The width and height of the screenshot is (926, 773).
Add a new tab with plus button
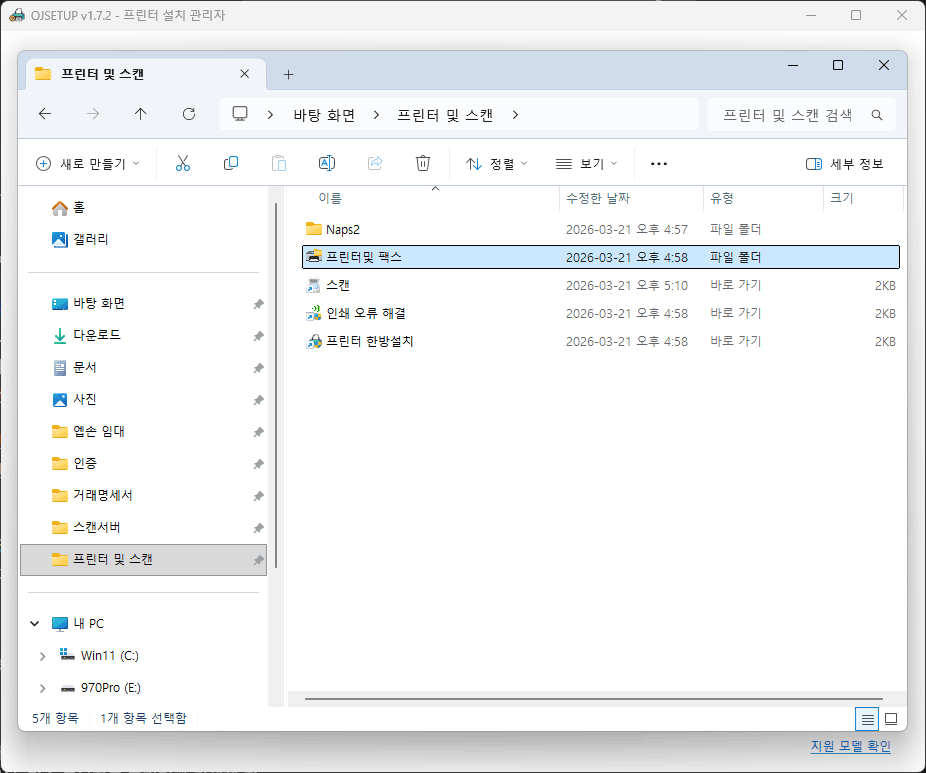coord(288,74)
